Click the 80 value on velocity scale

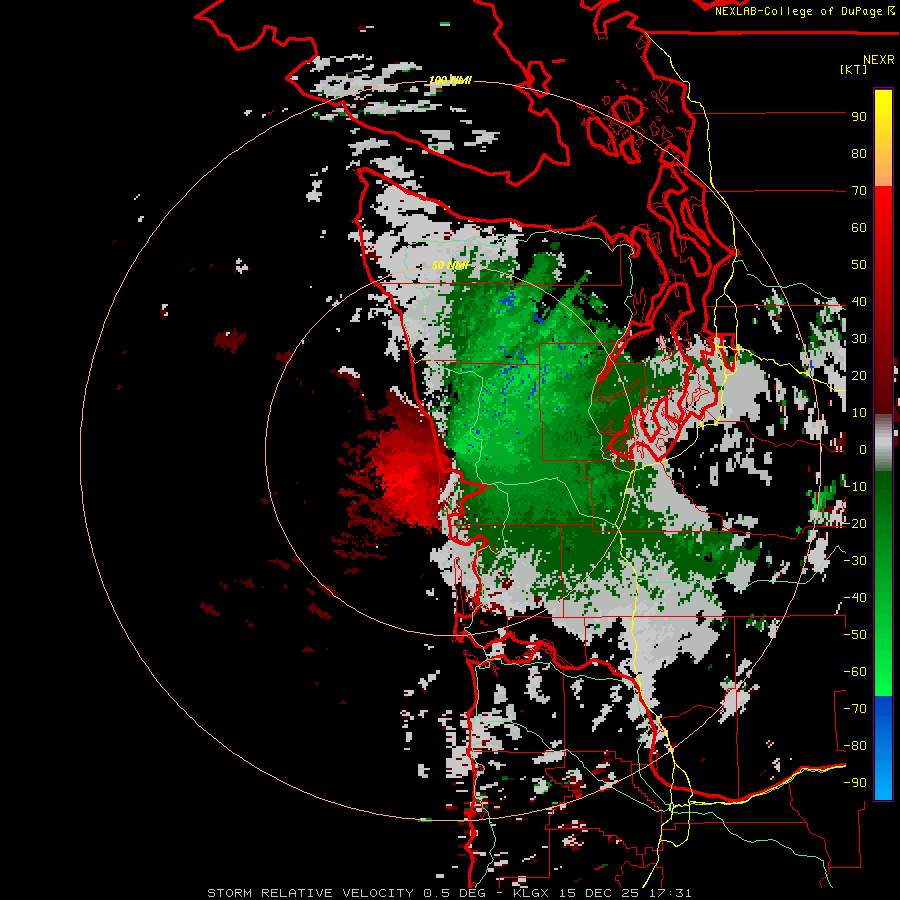coord(859,154)
